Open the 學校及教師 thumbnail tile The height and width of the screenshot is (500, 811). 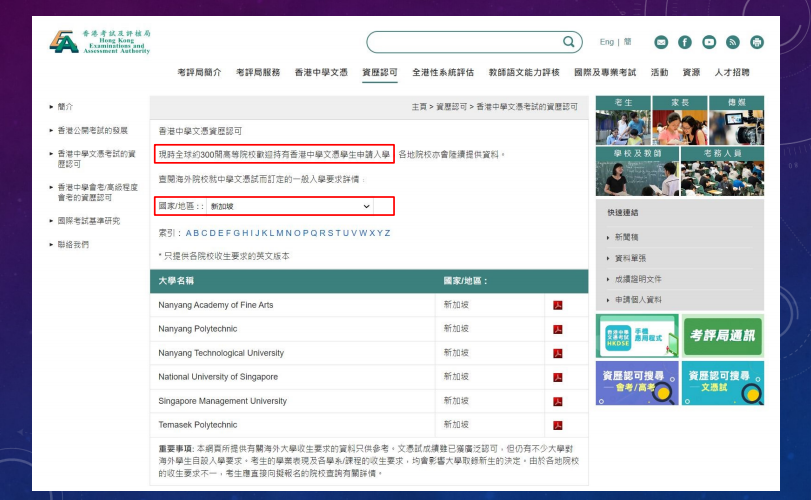click(x=637, y=171)
